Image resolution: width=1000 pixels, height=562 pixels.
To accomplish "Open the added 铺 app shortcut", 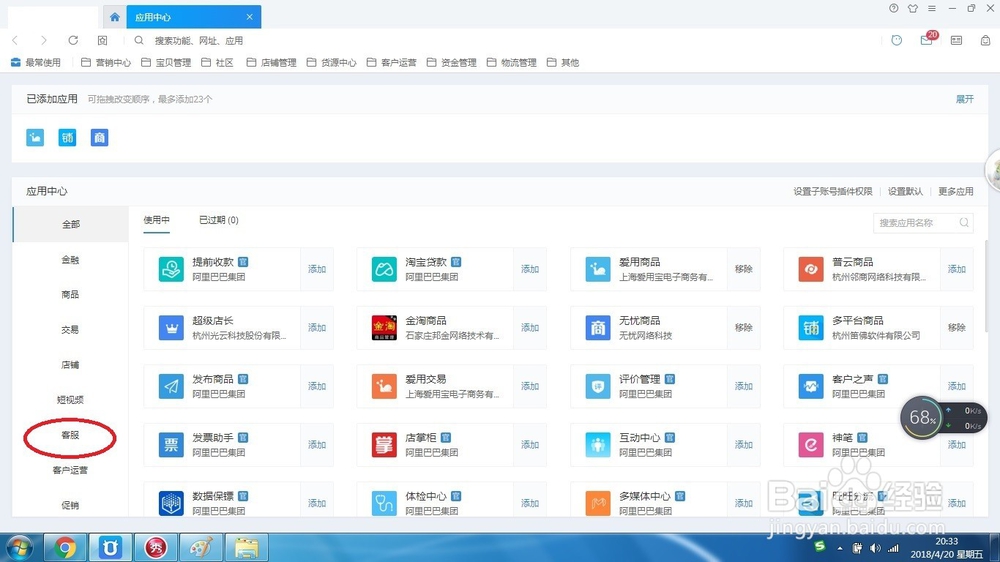I will (67, 137).
